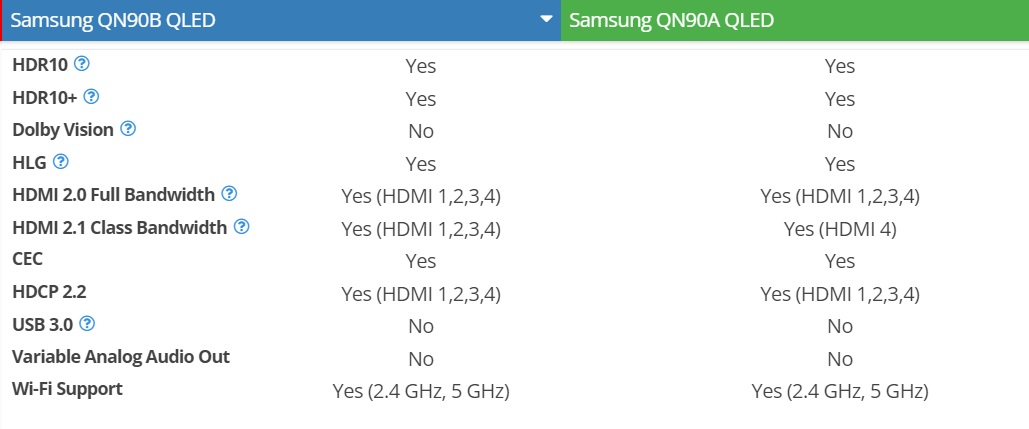This screenshot has width=1029, height=429.
Task: Open the HLG info icon
Action: coord(60,161)
